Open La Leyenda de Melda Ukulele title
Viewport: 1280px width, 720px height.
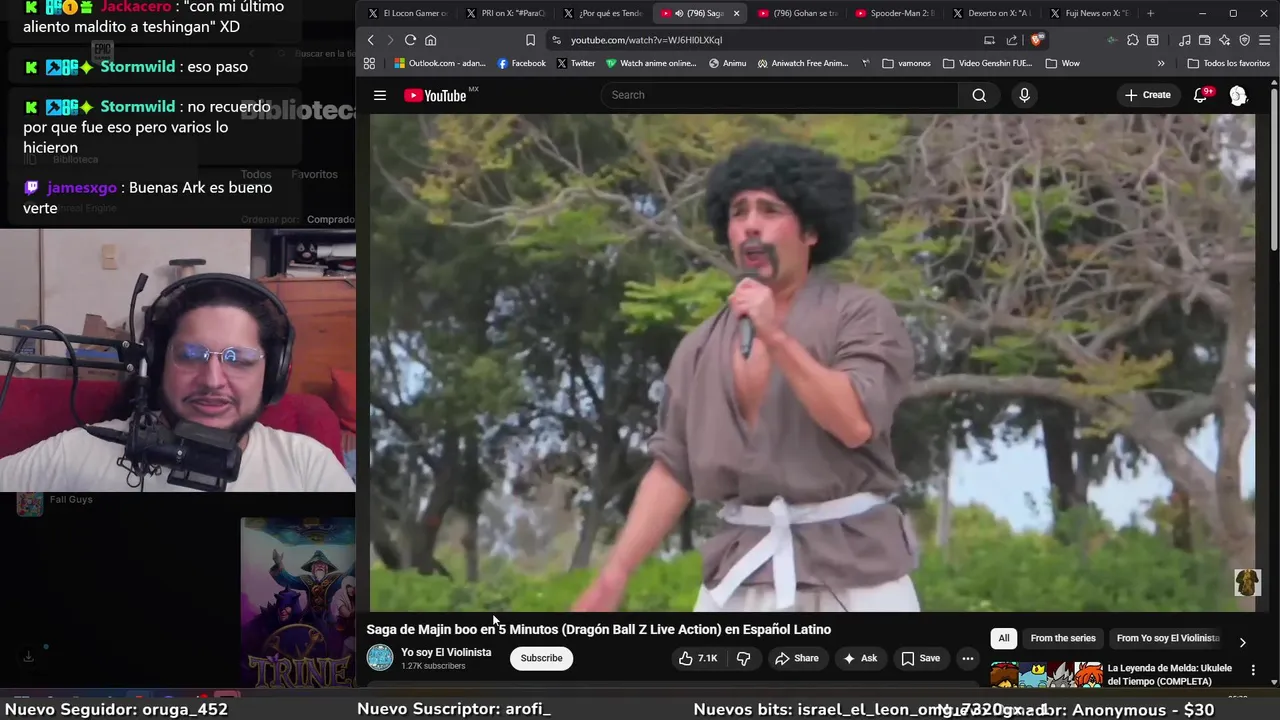(1169, 675)
